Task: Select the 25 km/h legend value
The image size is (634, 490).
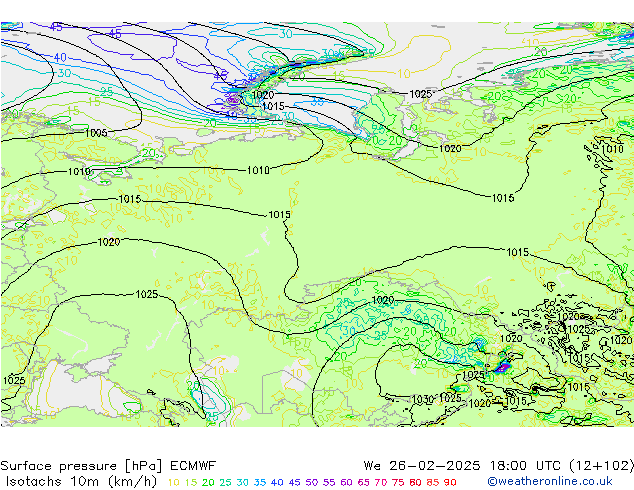Action: pos(225,482)
